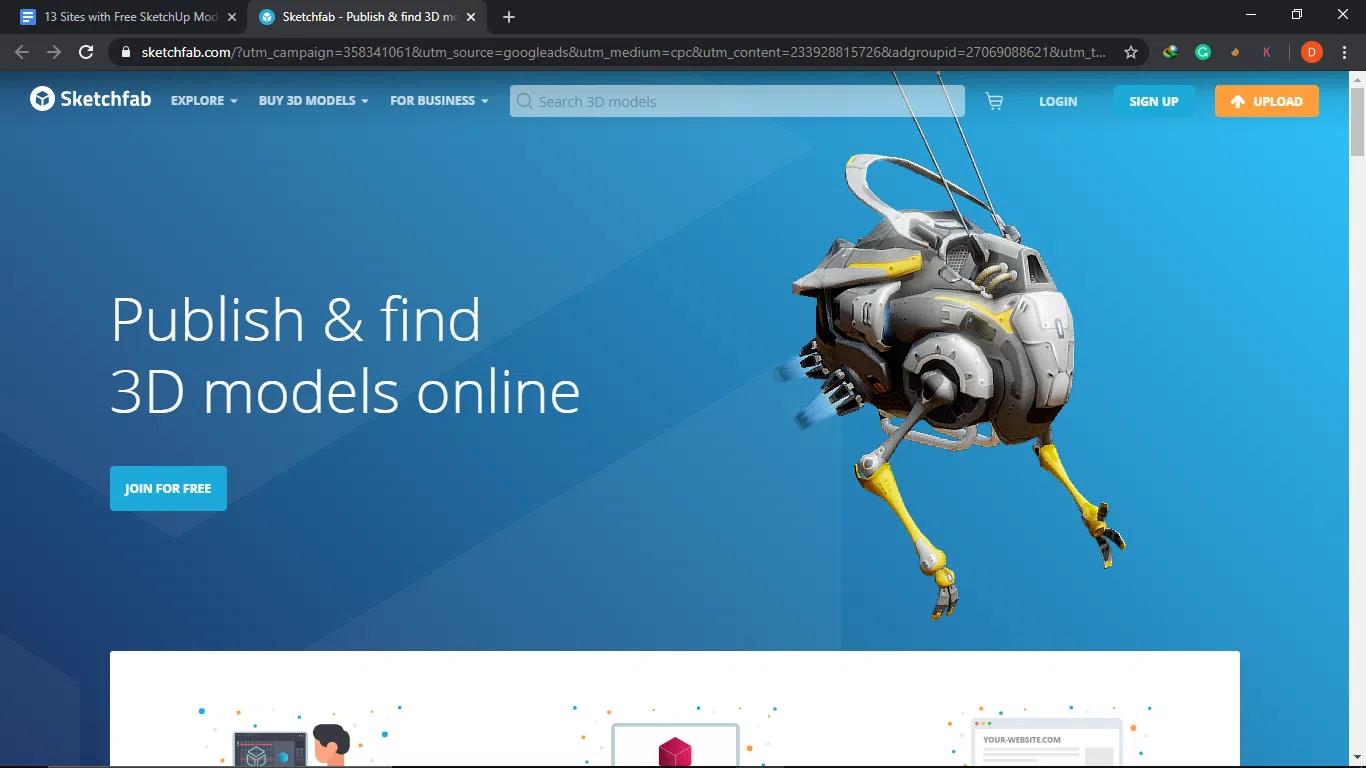Click the Sketchfab cube logo
This screenshot has width=1366, height=768.
(x=41, y=99)
